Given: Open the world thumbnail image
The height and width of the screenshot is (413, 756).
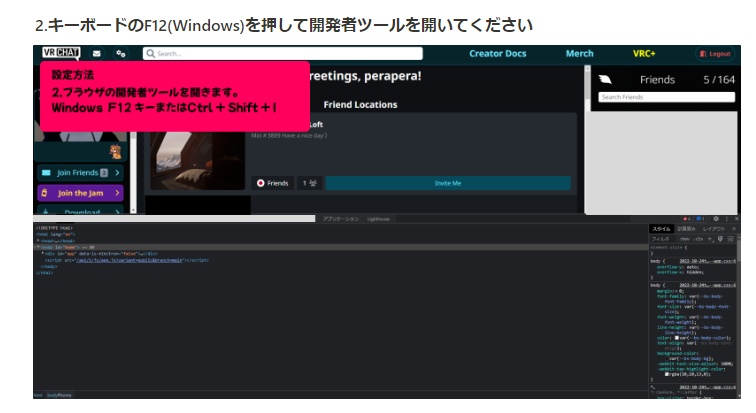Looking at the screenshot, I should pyautogui.click(x=197, y=160).
